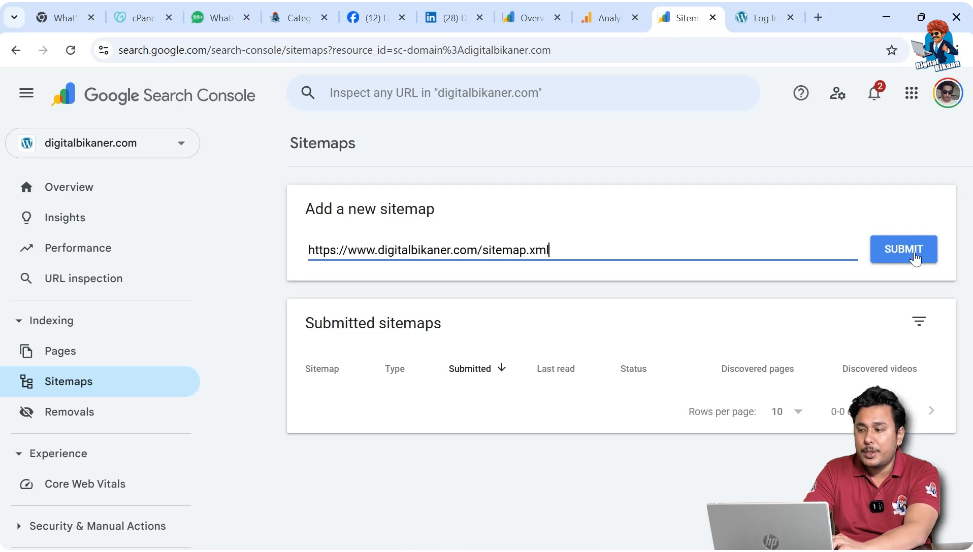Click the Discovered pages column header
This screenshot has height=552, width=973.
(757, 368)
